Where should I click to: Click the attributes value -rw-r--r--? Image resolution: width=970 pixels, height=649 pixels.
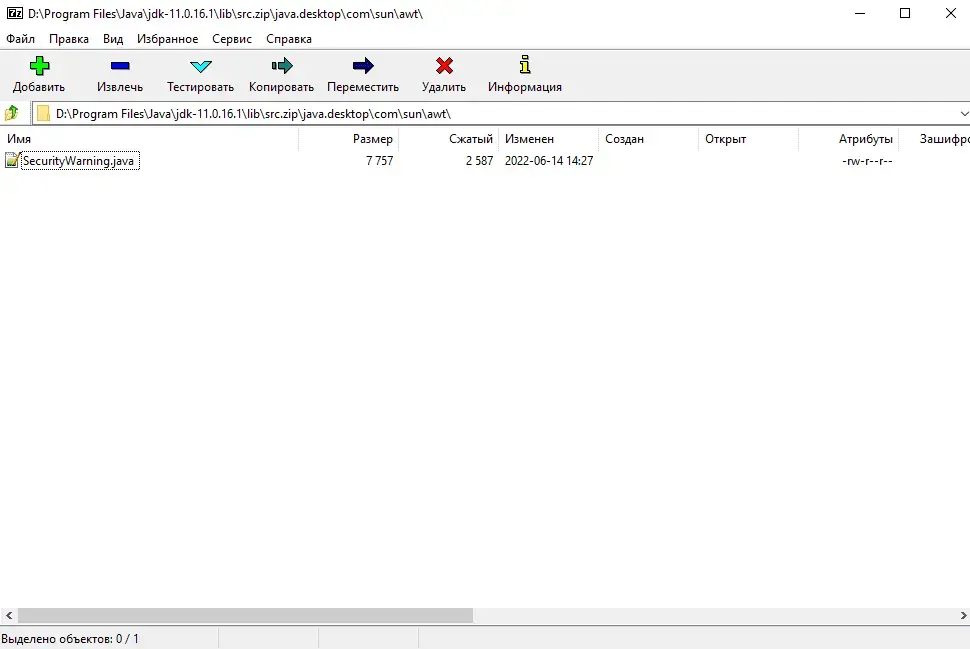pos(867,161)
